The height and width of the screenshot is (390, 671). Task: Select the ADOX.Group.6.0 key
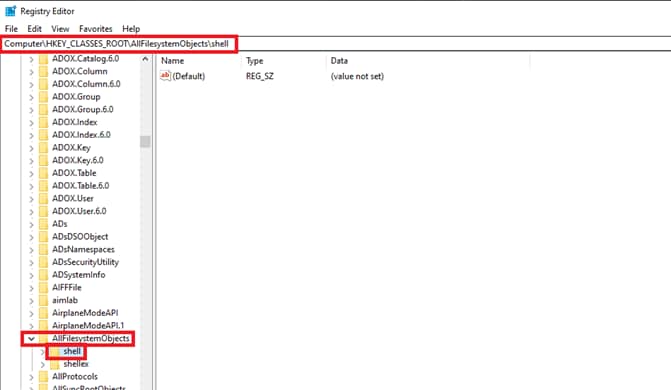tap(83, 109)
